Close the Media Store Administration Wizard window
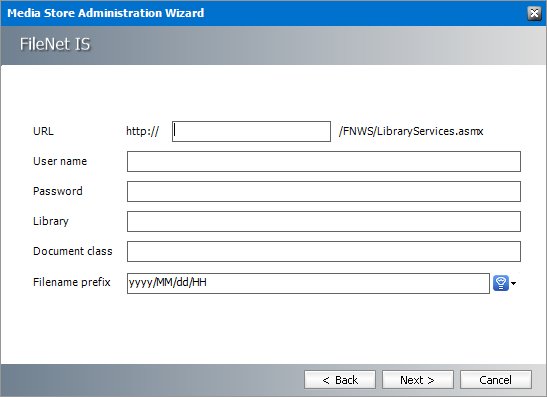 click(534, 14)
